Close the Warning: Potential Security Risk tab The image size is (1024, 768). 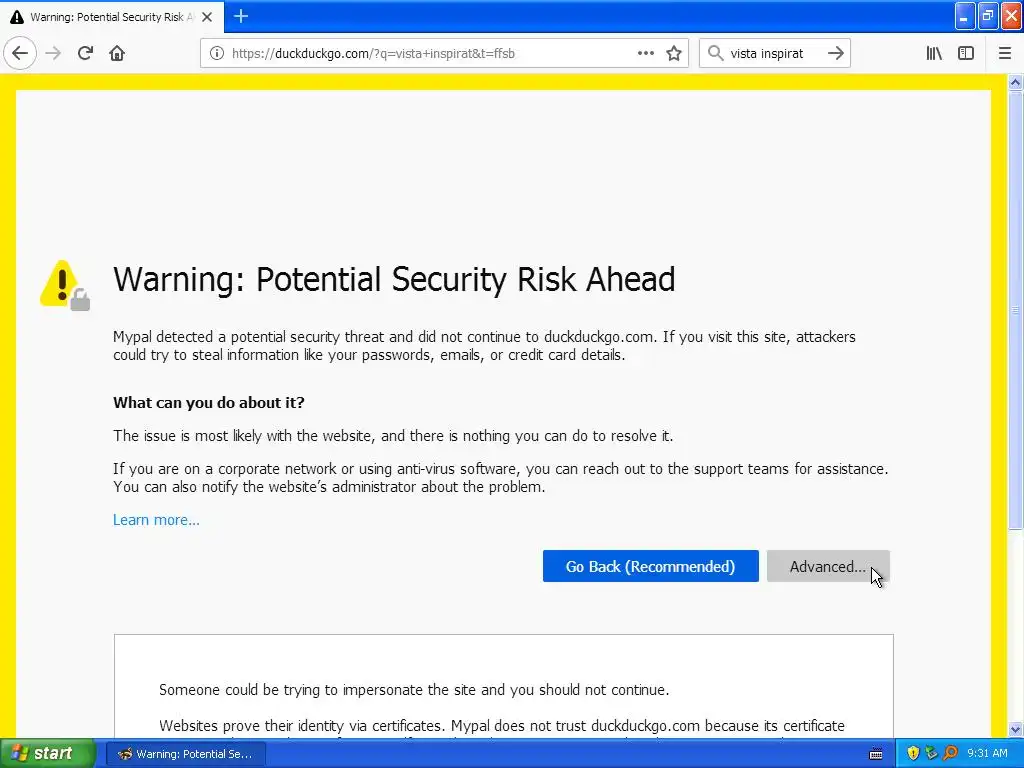click(x=207, y=17)
